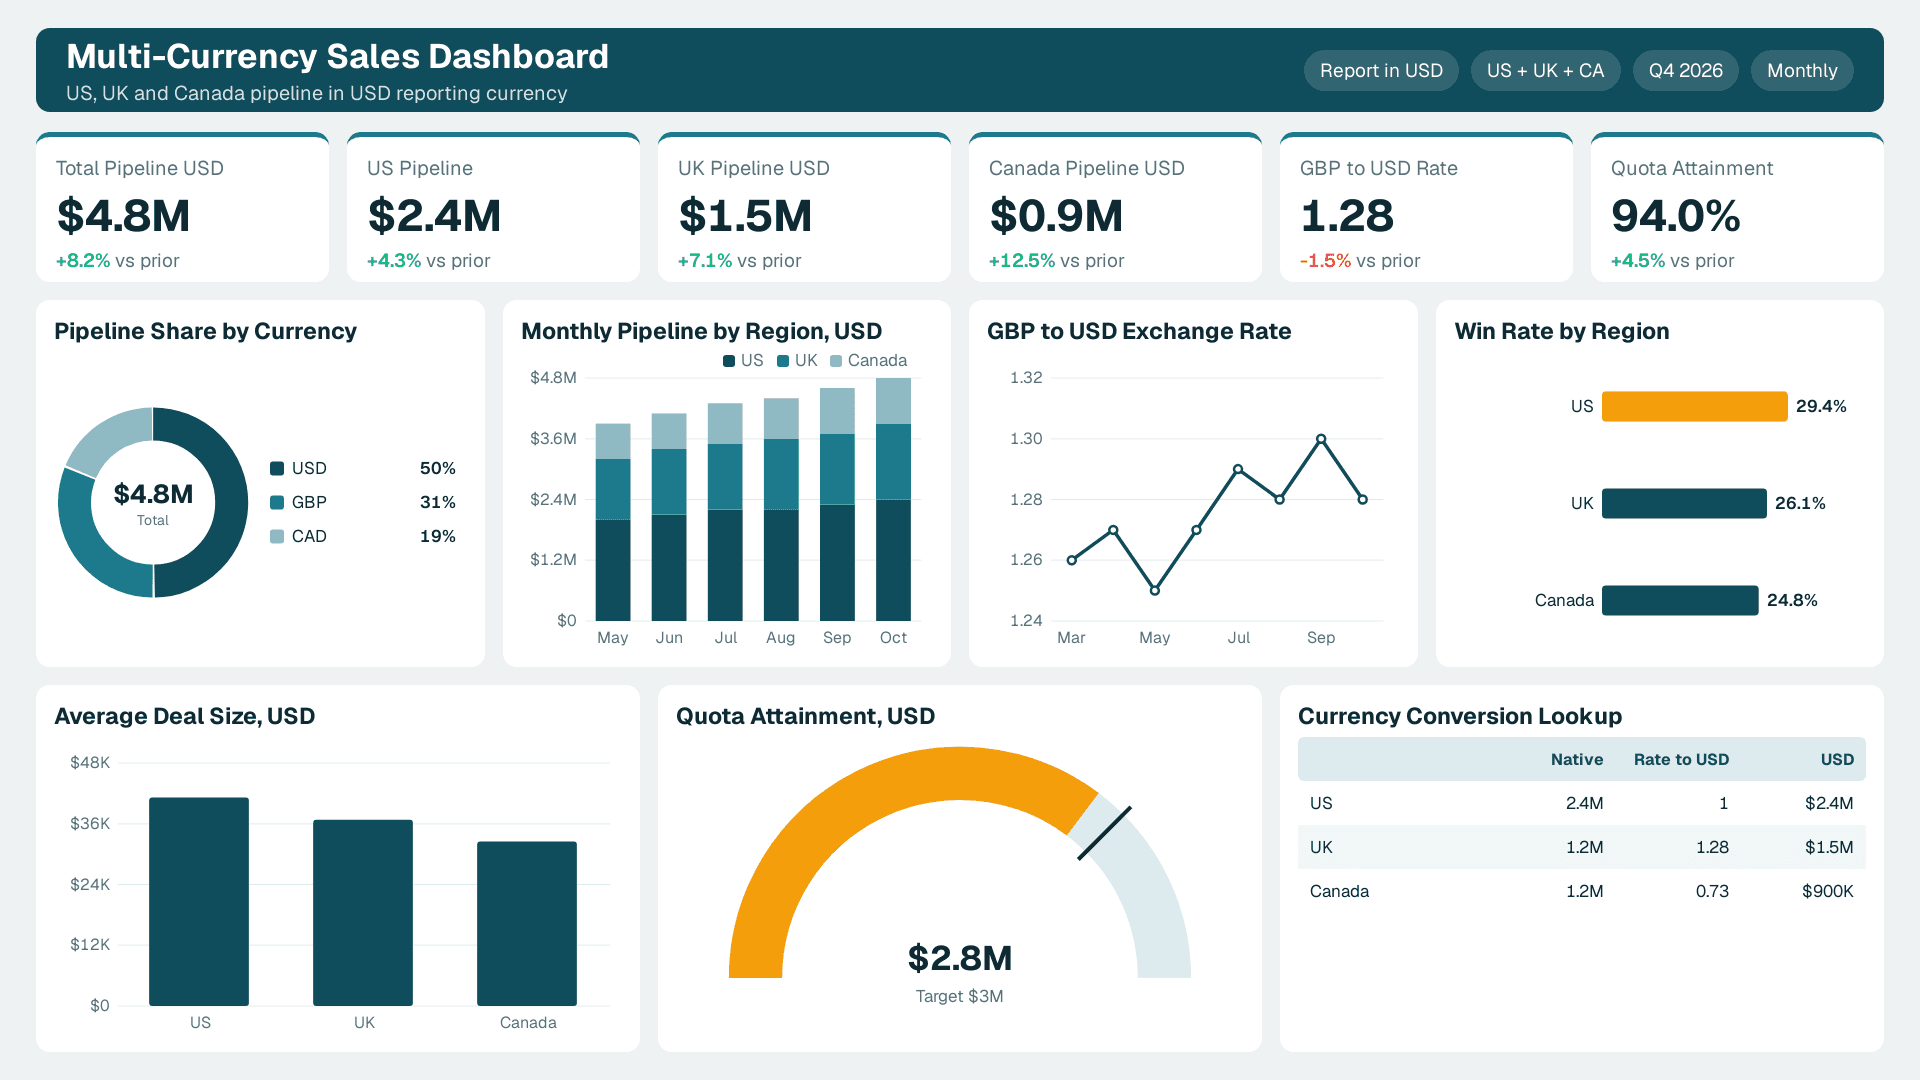Toggle the Canada series in bar legend
The width and height of the screenshot is (1920, 1080).
pyautogui.click(x=868, y=360)
